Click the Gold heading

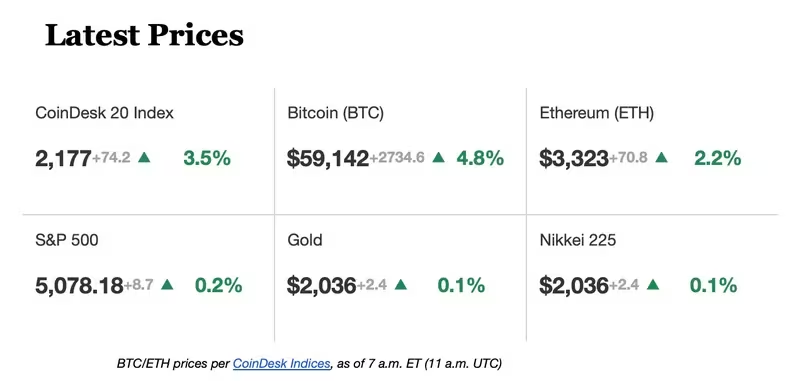point(305,240)
